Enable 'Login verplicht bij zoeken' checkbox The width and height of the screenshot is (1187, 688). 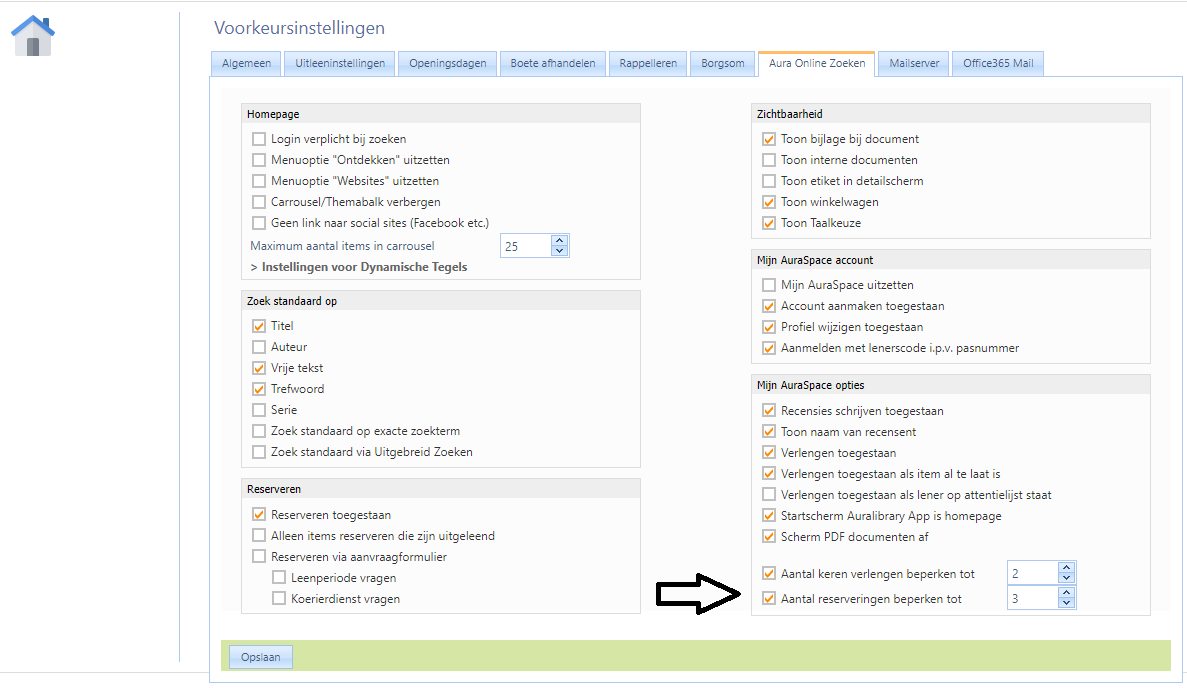[x=259, y=139]
